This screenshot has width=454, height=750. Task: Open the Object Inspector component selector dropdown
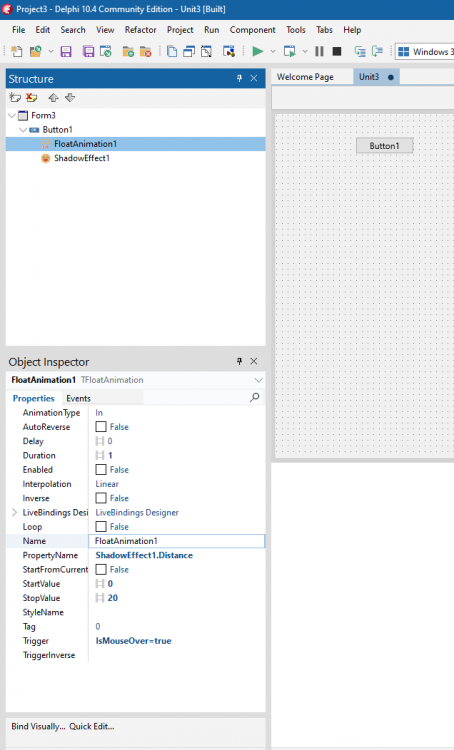[x=258, y=380]
